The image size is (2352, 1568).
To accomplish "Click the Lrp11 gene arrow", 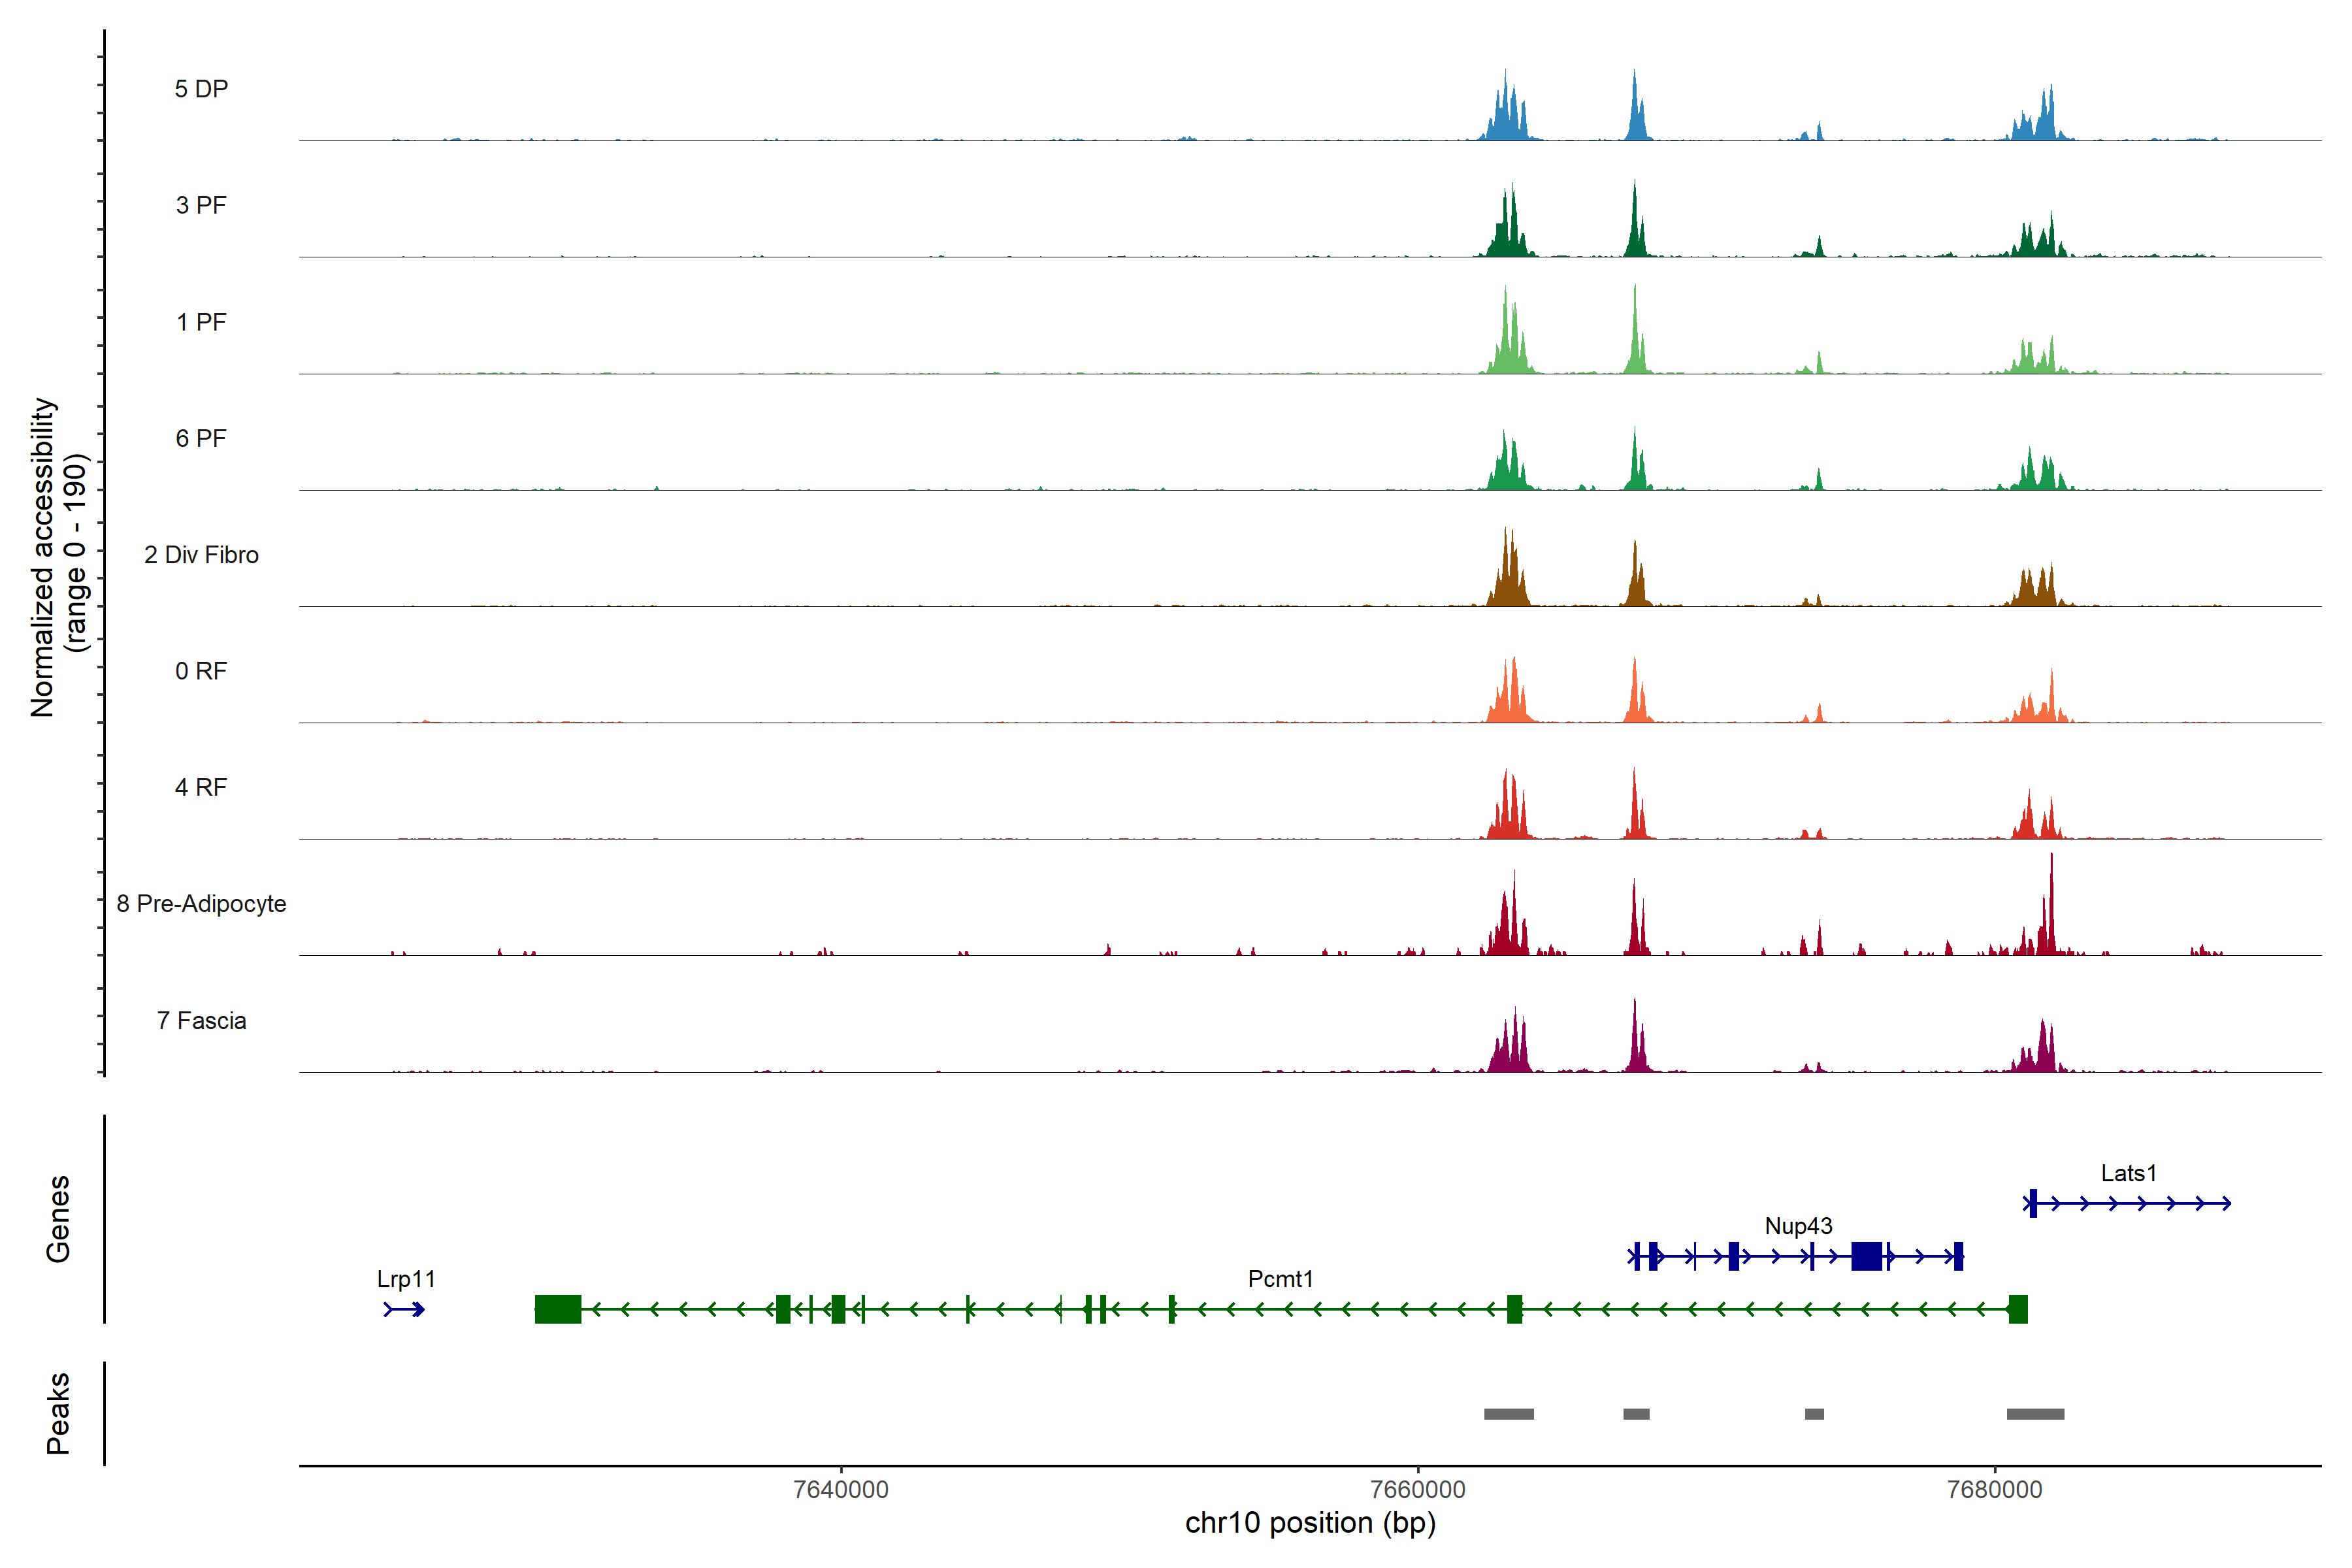I will (x=405, y=1309).
